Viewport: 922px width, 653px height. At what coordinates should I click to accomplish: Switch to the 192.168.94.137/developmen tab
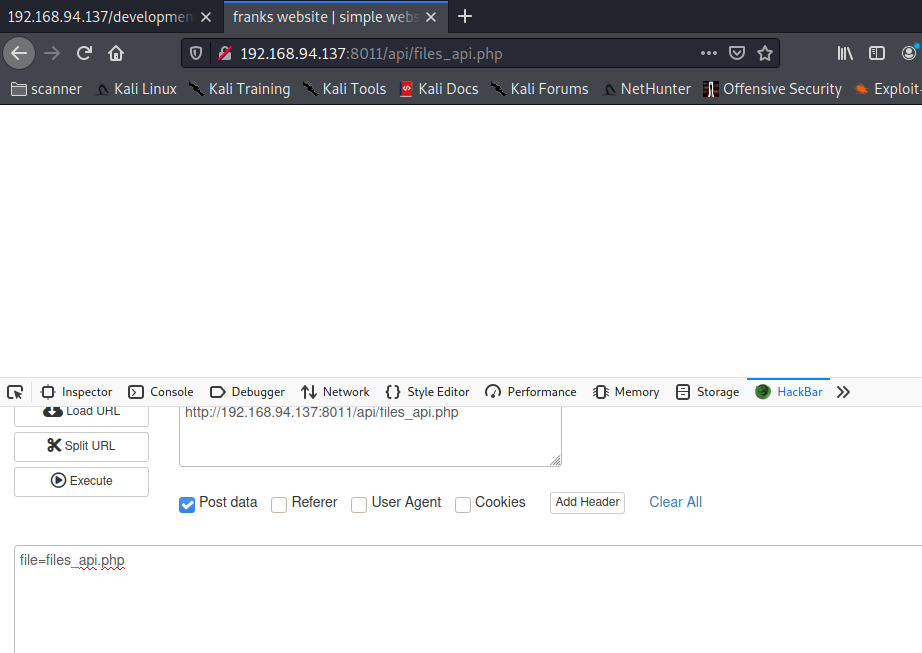[100, 17]
